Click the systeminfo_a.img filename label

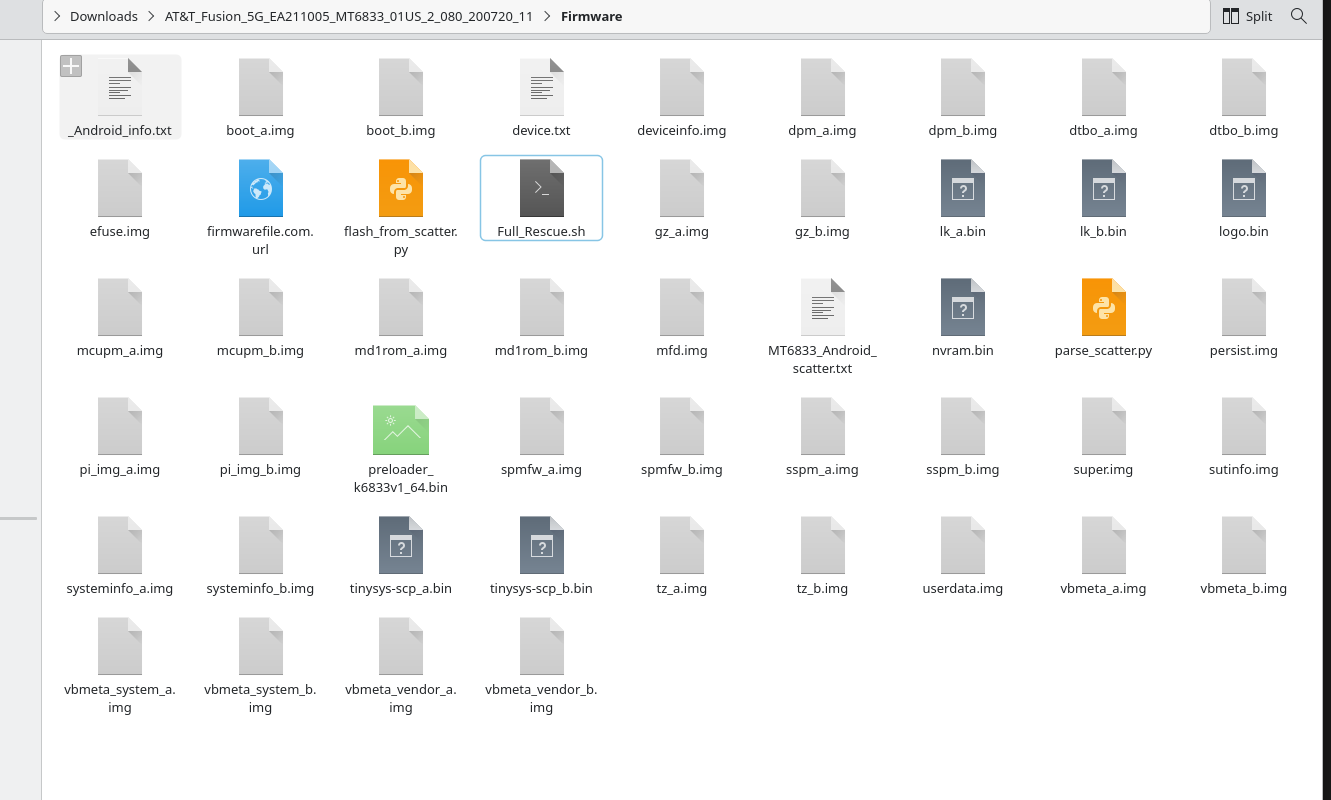(120, 588)
